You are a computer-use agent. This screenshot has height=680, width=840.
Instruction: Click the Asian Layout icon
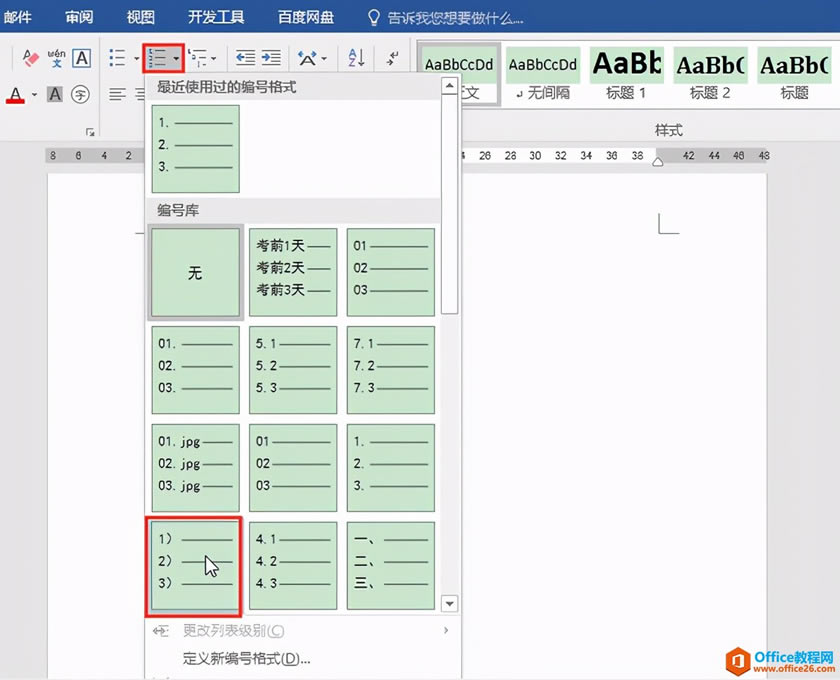(307, 58)
